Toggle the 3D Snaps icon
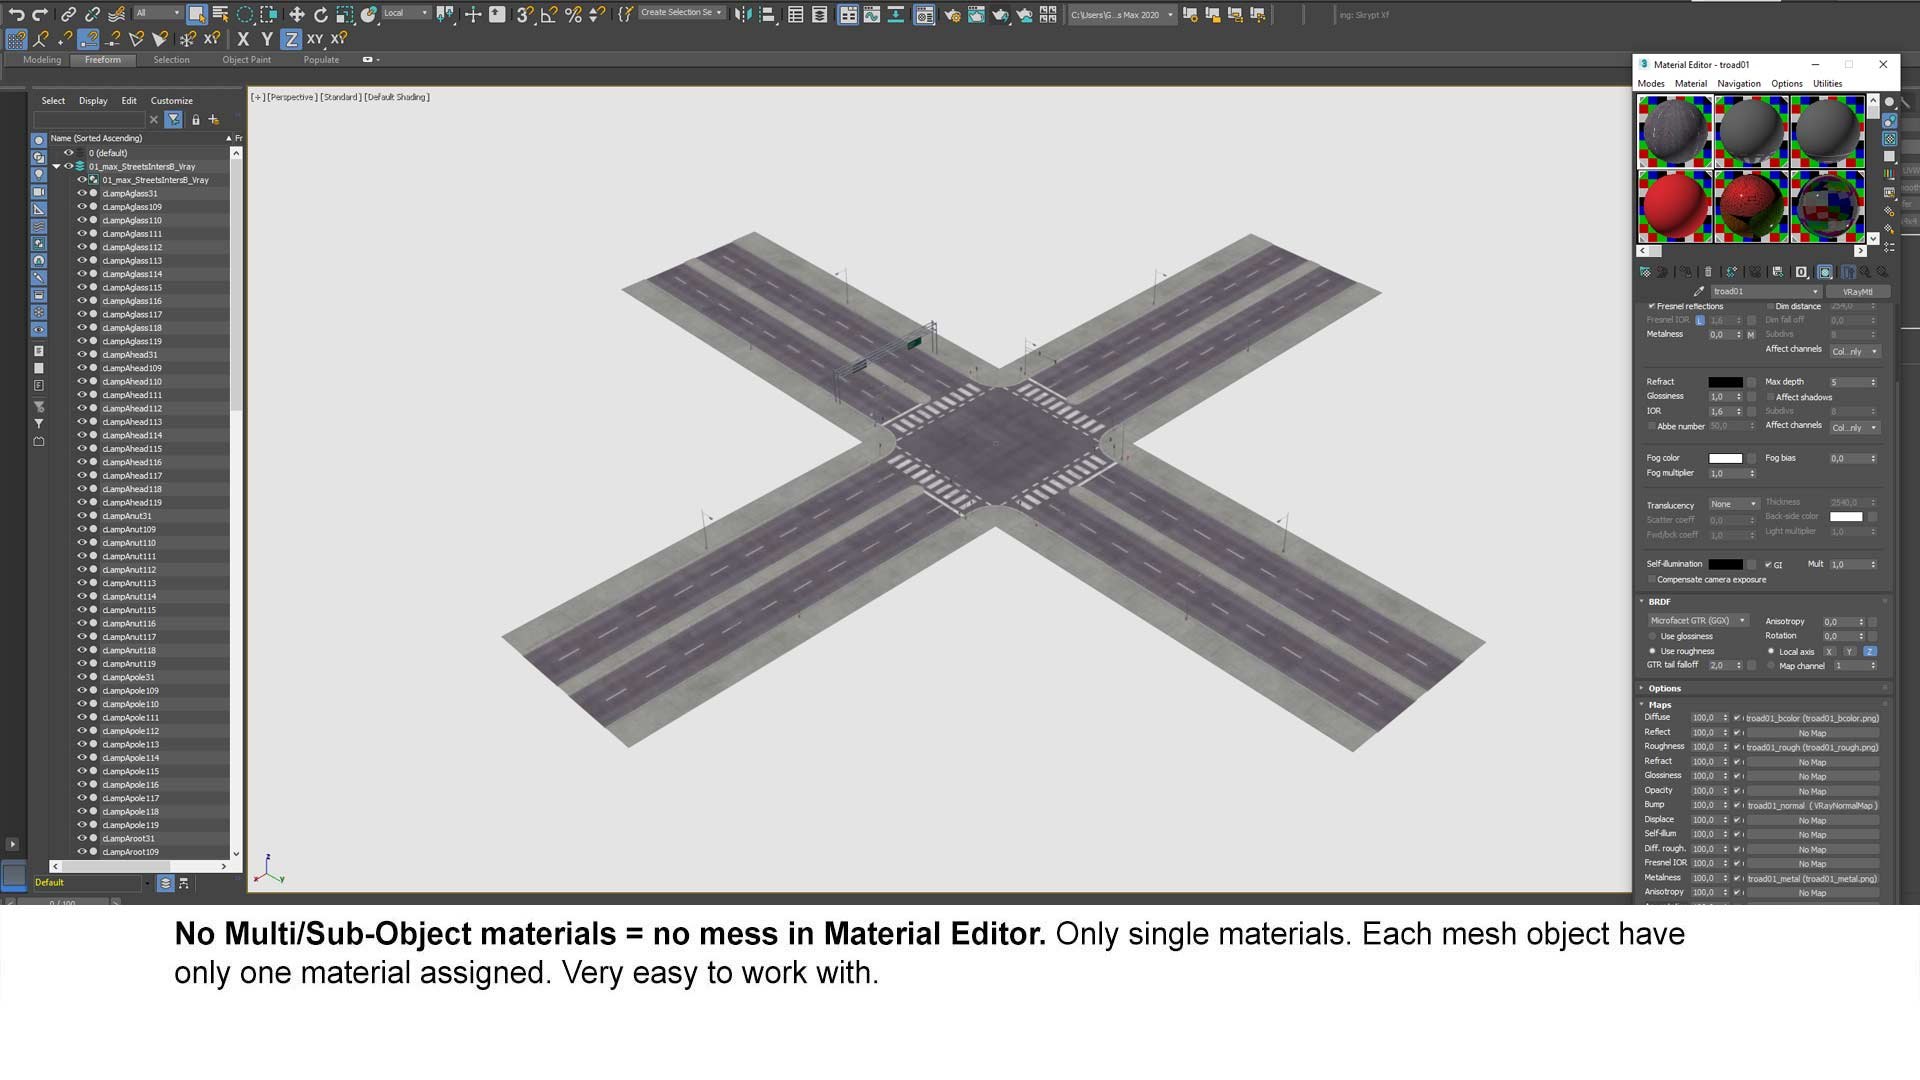 click(525, 14)
